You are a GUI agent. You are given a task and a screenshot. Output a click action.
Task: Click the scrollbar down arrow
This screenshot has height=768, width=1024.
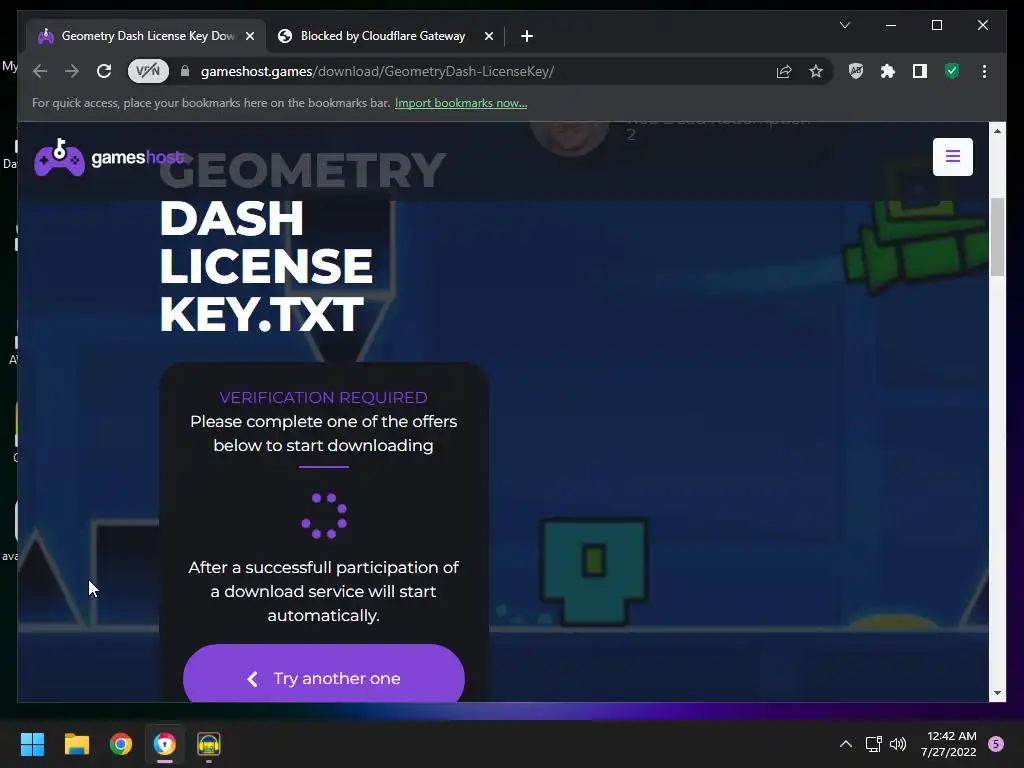[997, 693]
